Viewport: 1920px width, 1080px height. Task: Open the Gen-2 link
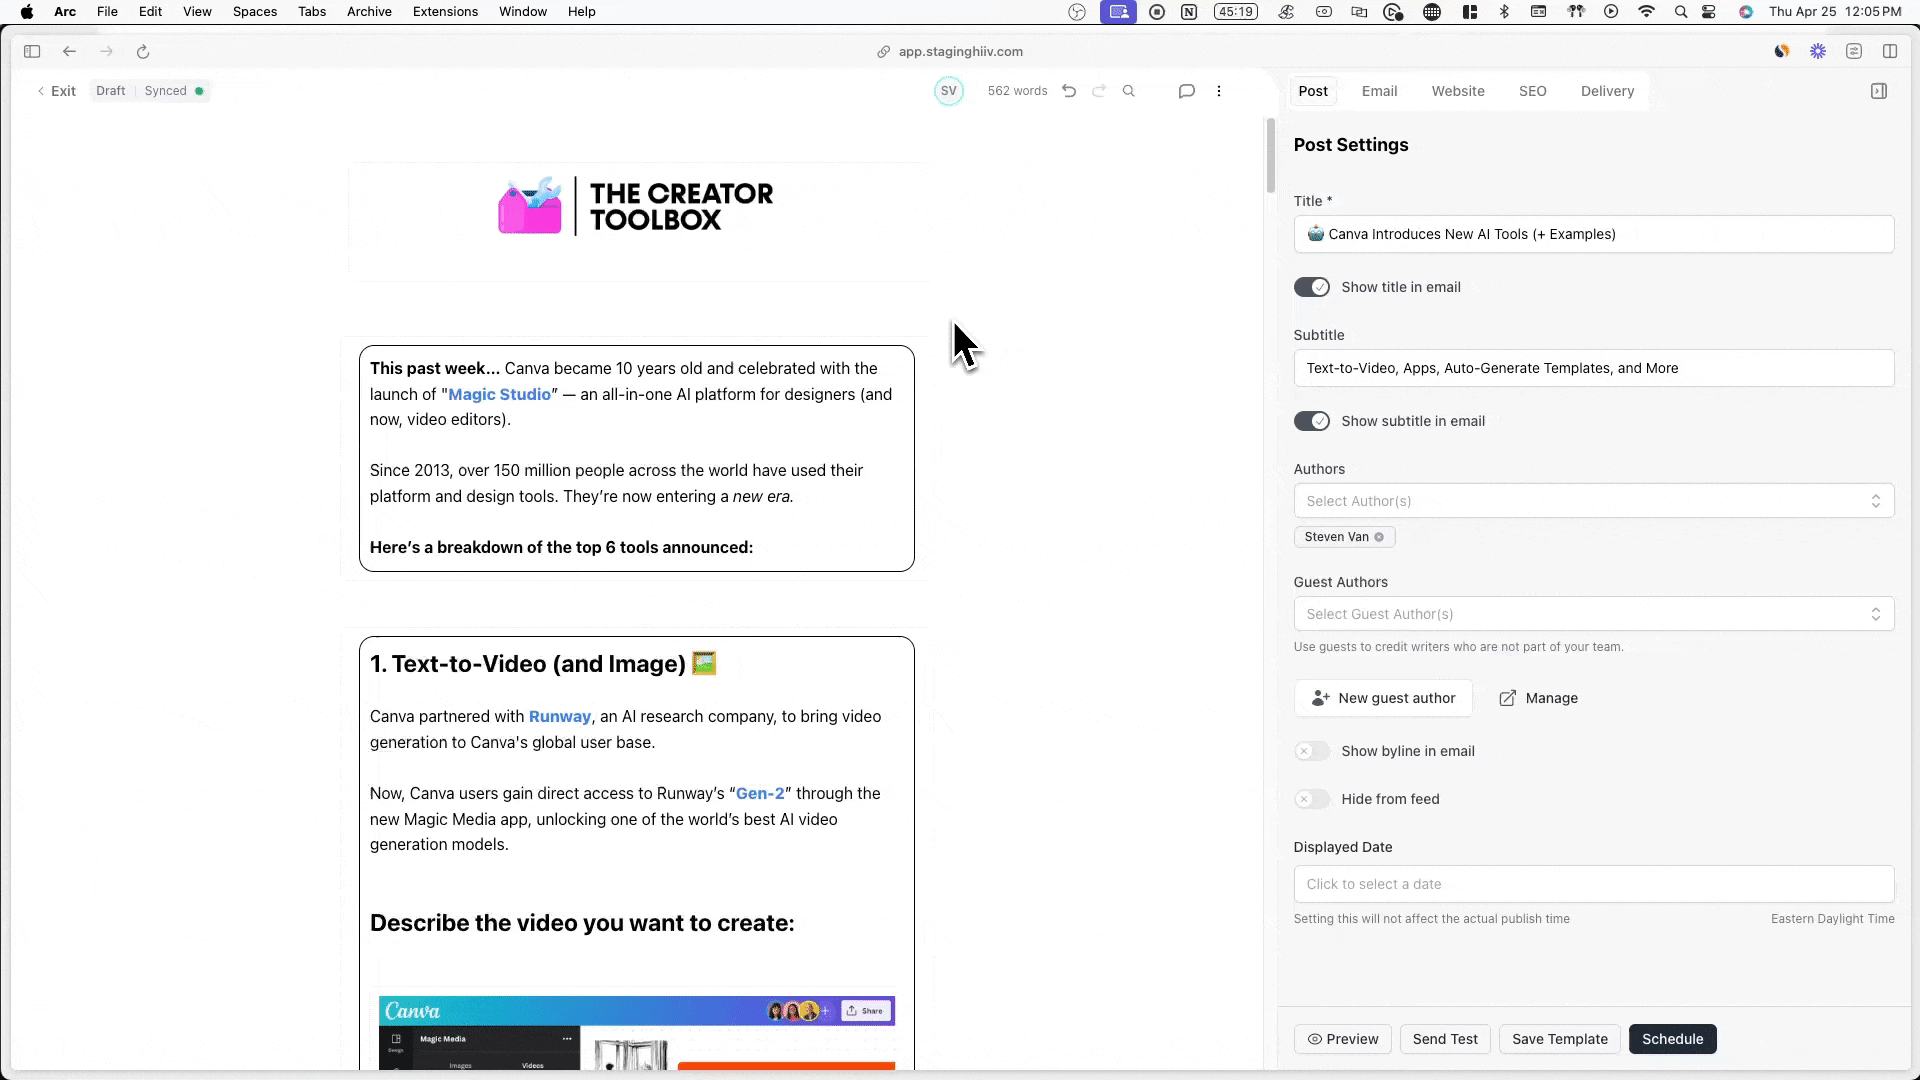point(760,794)
